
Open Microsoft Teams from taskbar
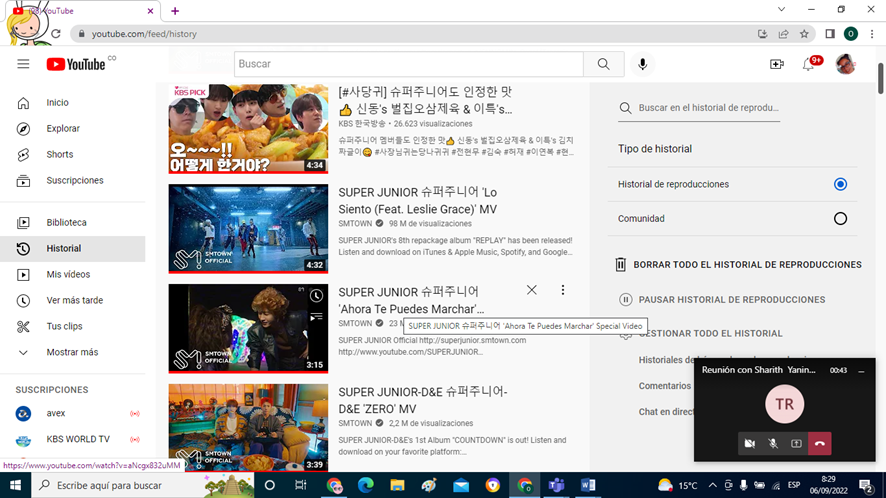(556, 485)
